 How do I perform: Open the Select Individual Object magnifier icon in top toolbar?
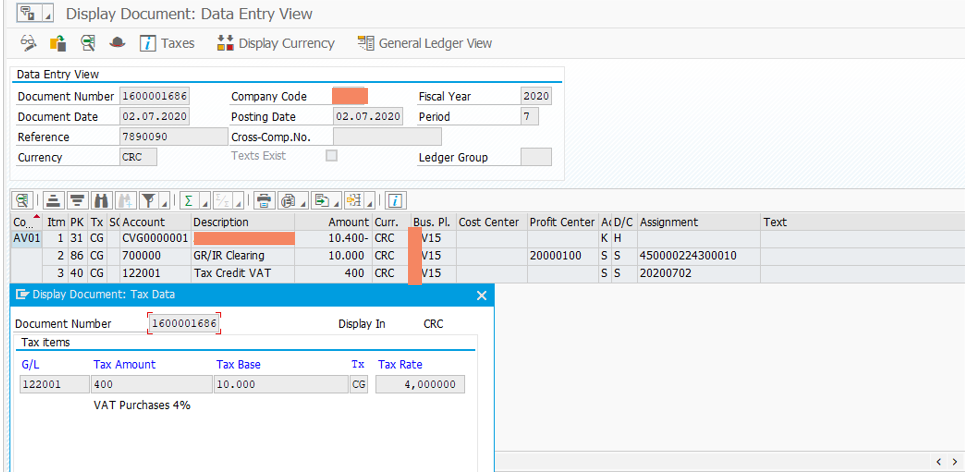(88, 43)
